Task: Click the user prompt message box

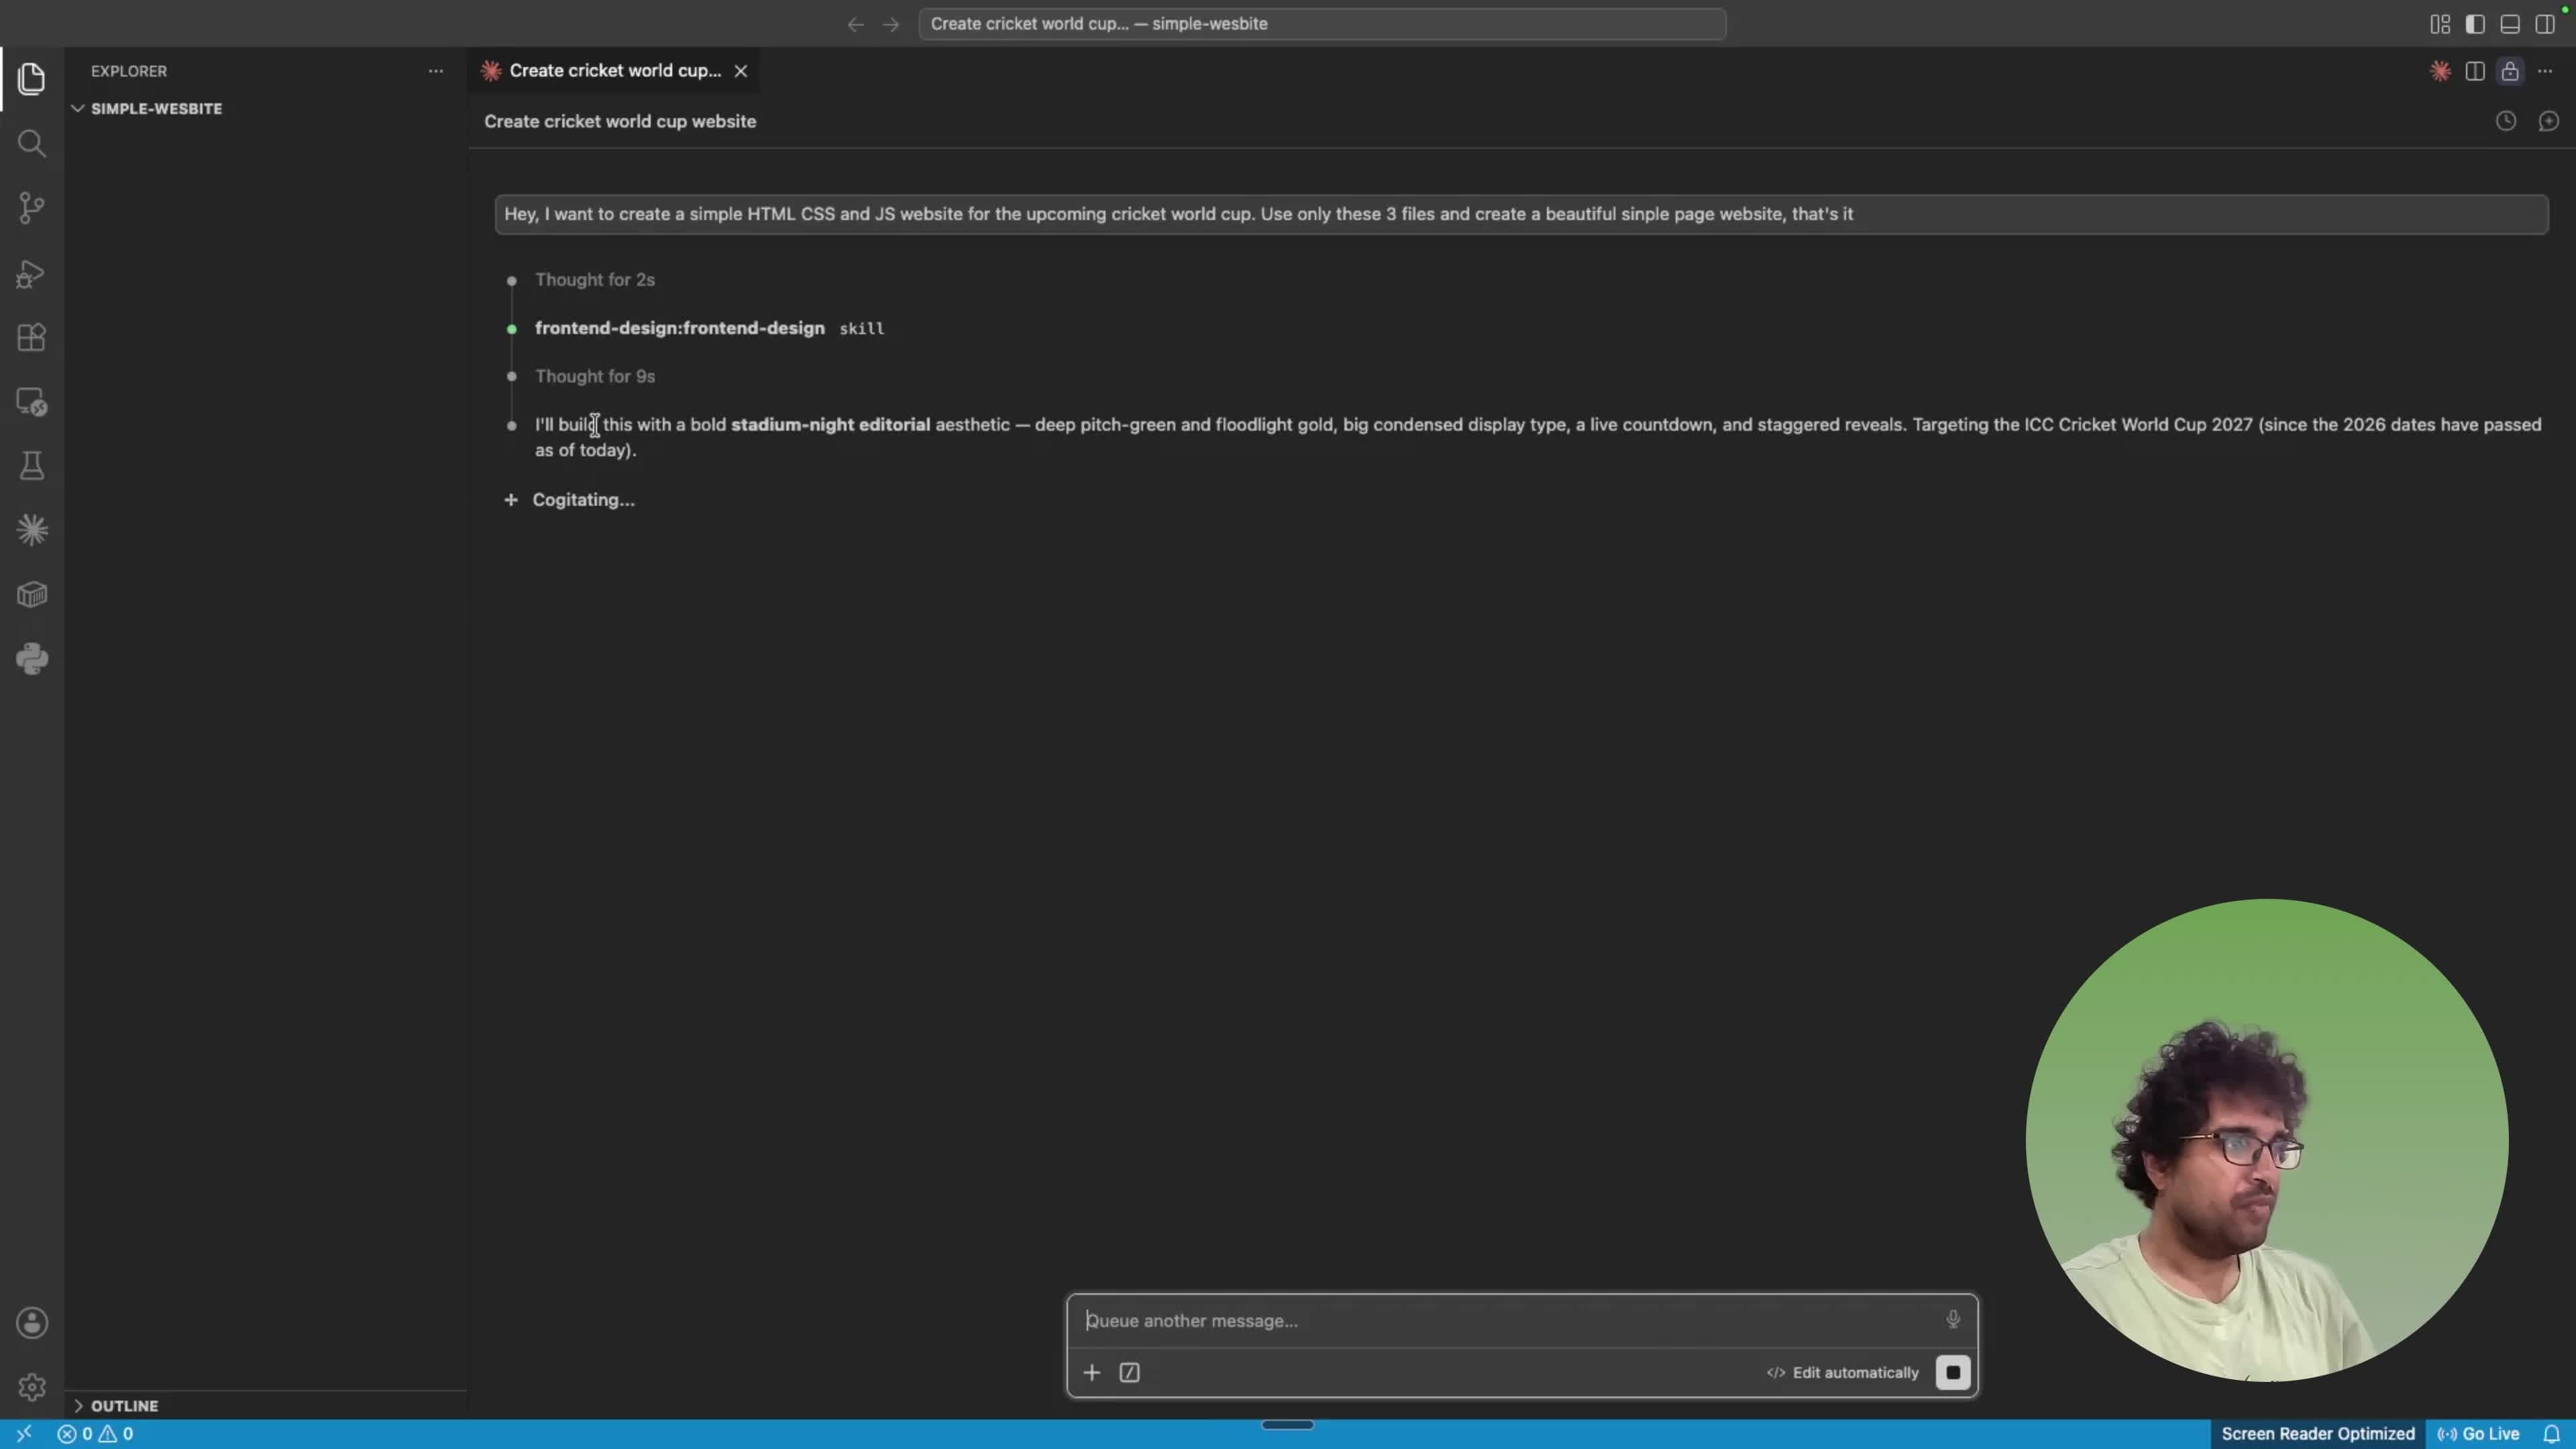Action: [x=1521, y=214]
